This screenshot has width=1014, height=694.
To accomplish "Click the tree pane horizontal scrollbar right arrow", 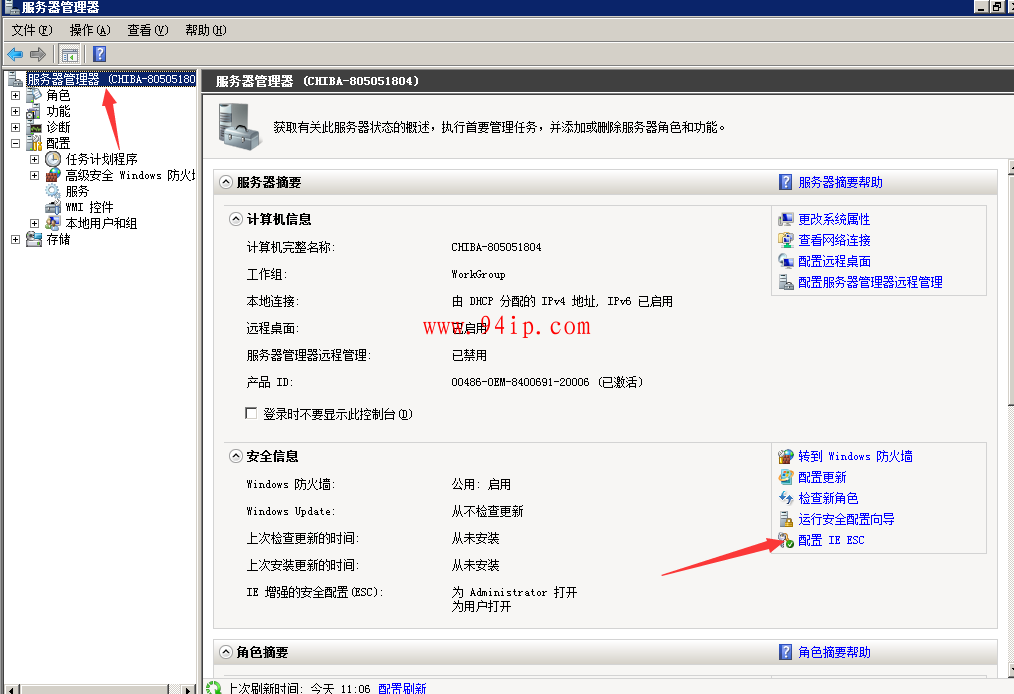I will point(188,689).
